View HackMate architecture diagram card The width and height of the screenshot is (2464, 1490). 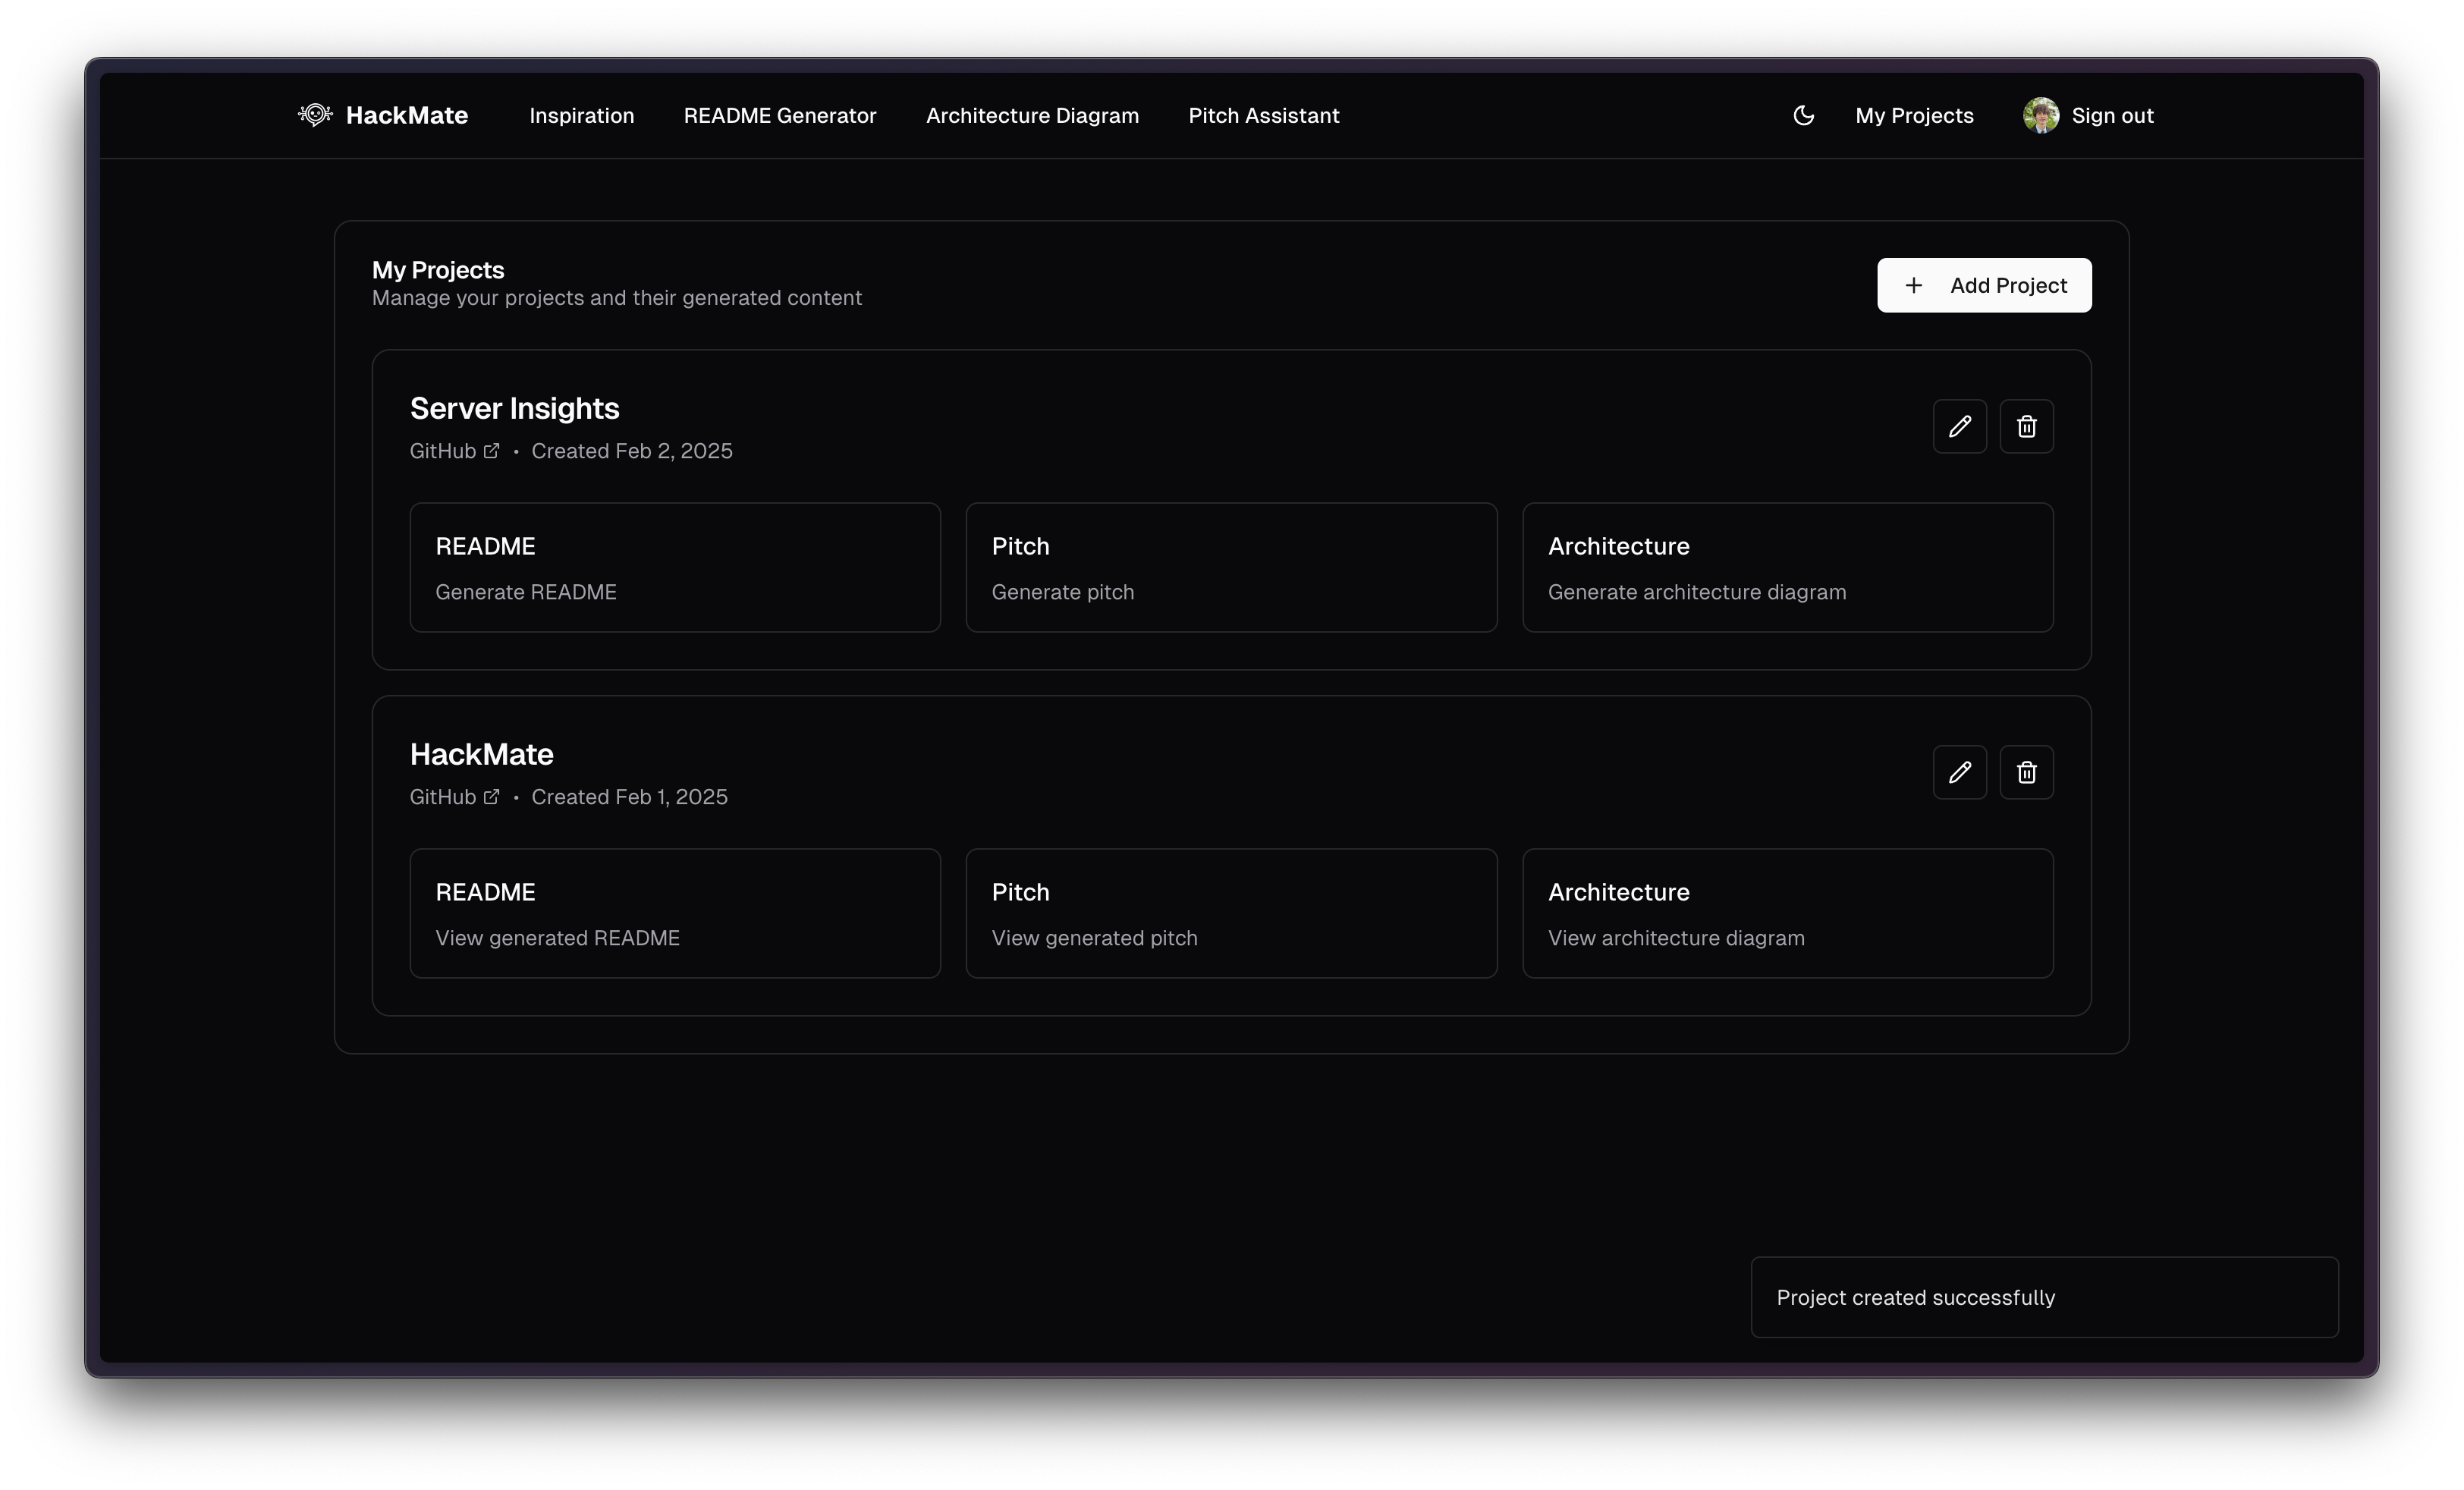1787,913
